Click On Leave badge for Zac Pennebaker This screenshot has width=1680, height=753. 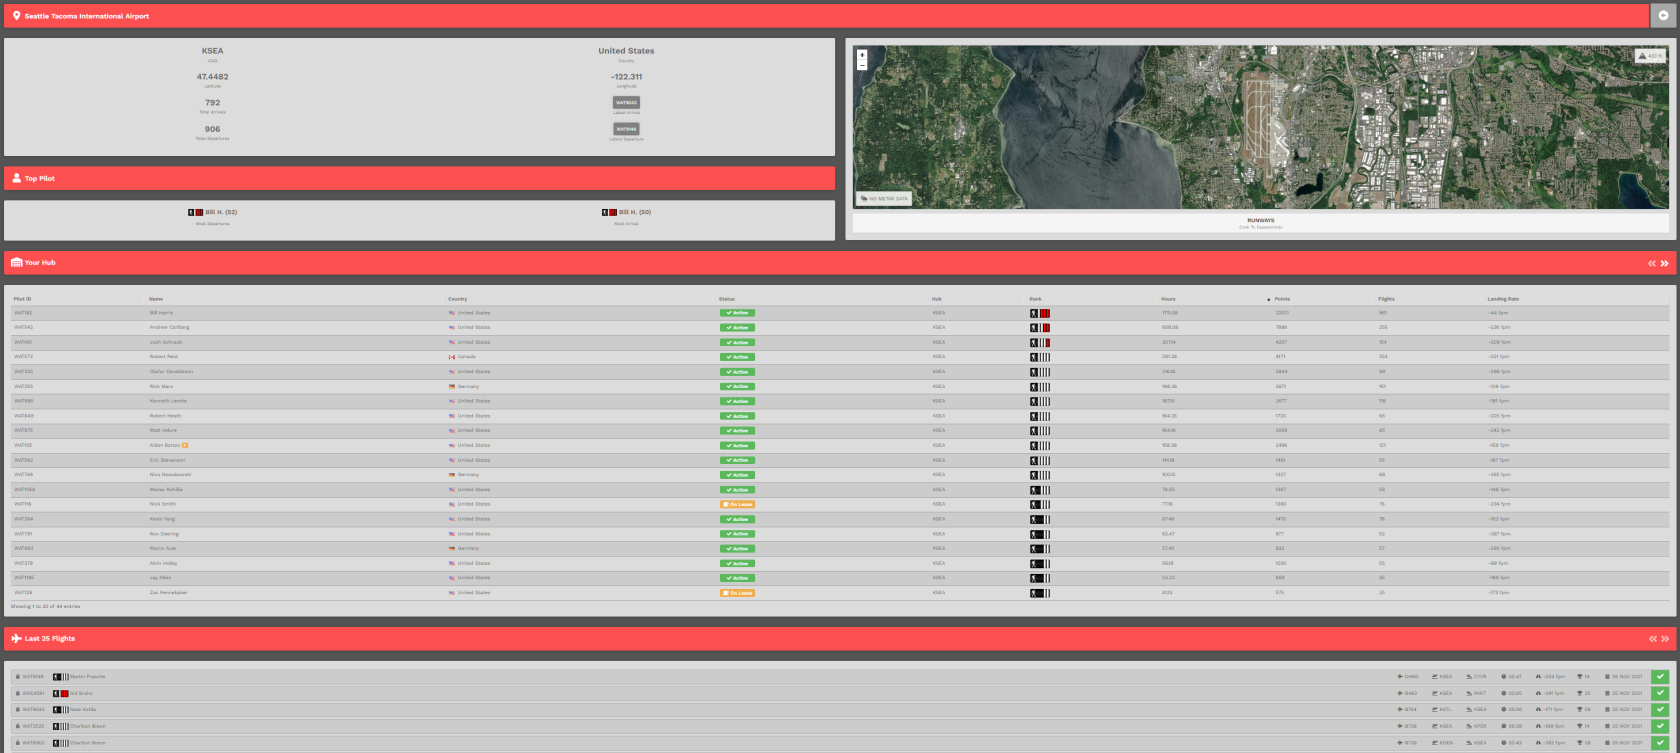point(737,593)
